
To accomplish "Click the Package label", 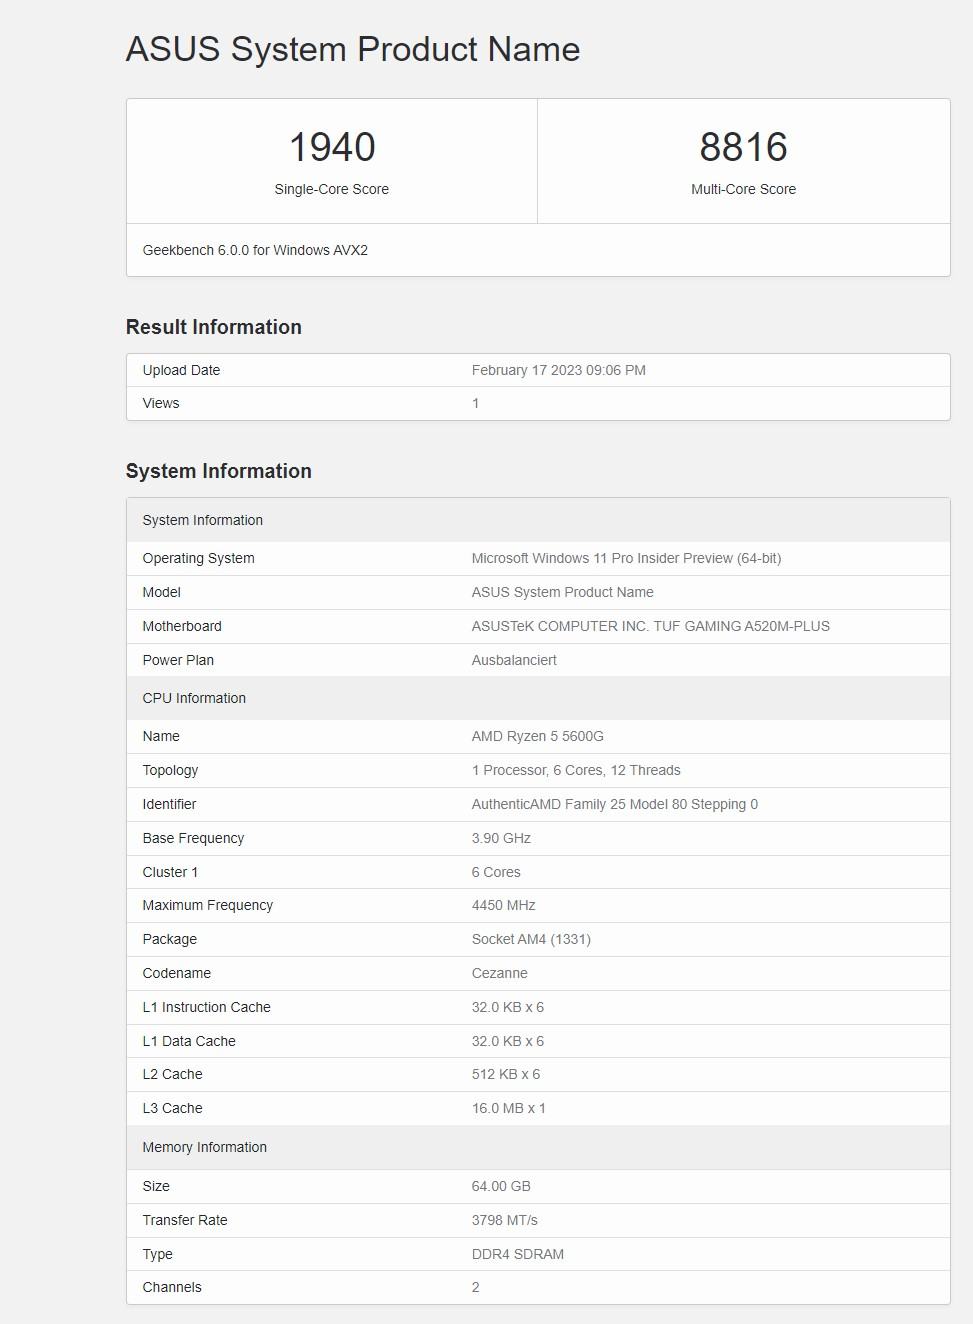I will point(169,939).
